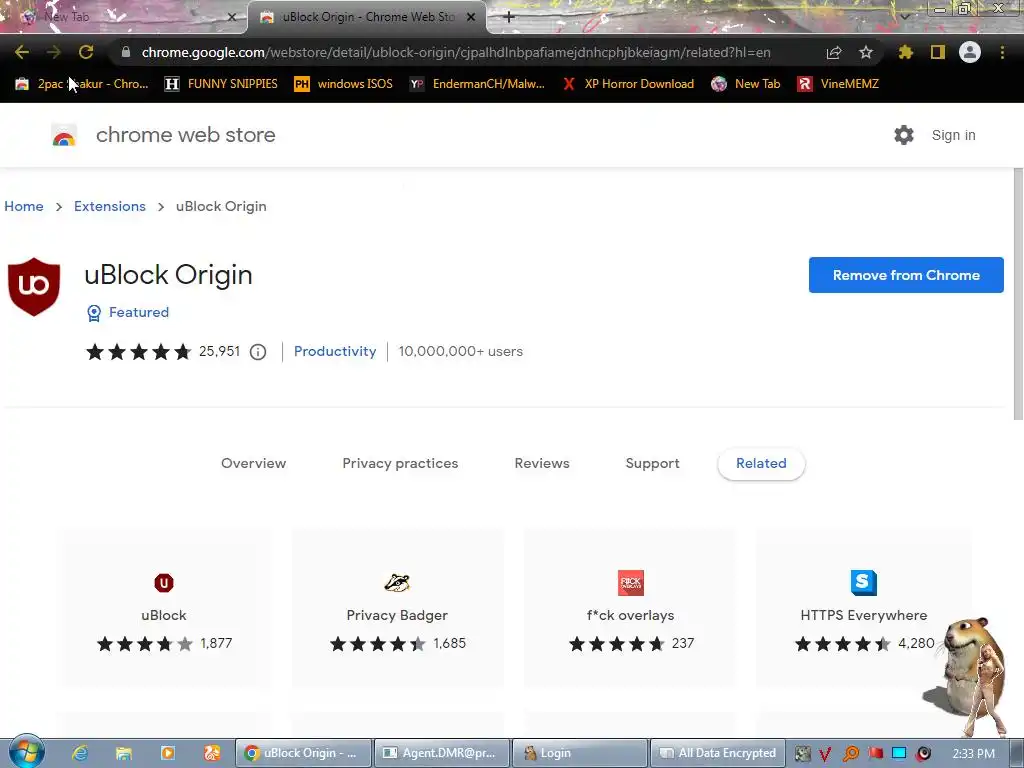Image resolution: width=1024 pixels, height=768 pixels.
Task: Switch to Login taskbar window
Action: tap(580, 753)
